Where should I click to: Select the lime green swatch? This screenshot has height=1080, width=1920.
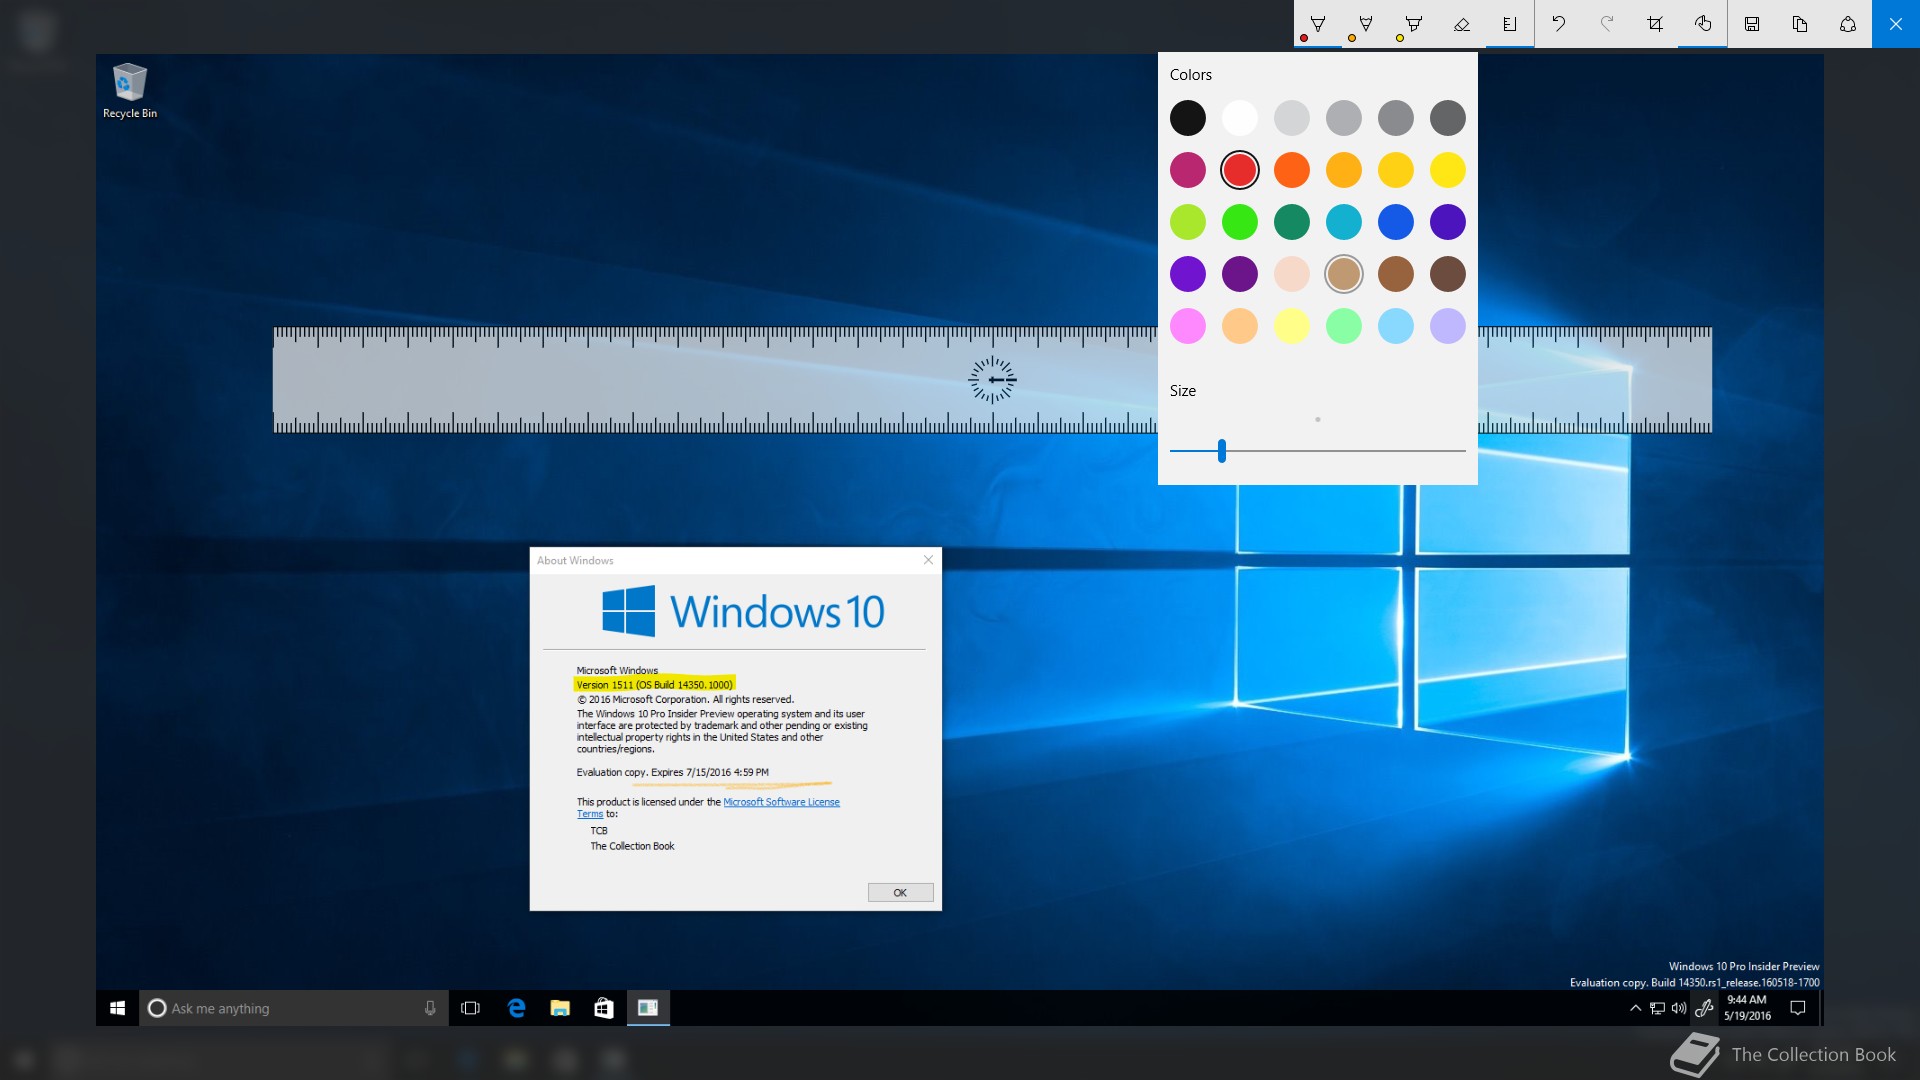point(1188,222)
